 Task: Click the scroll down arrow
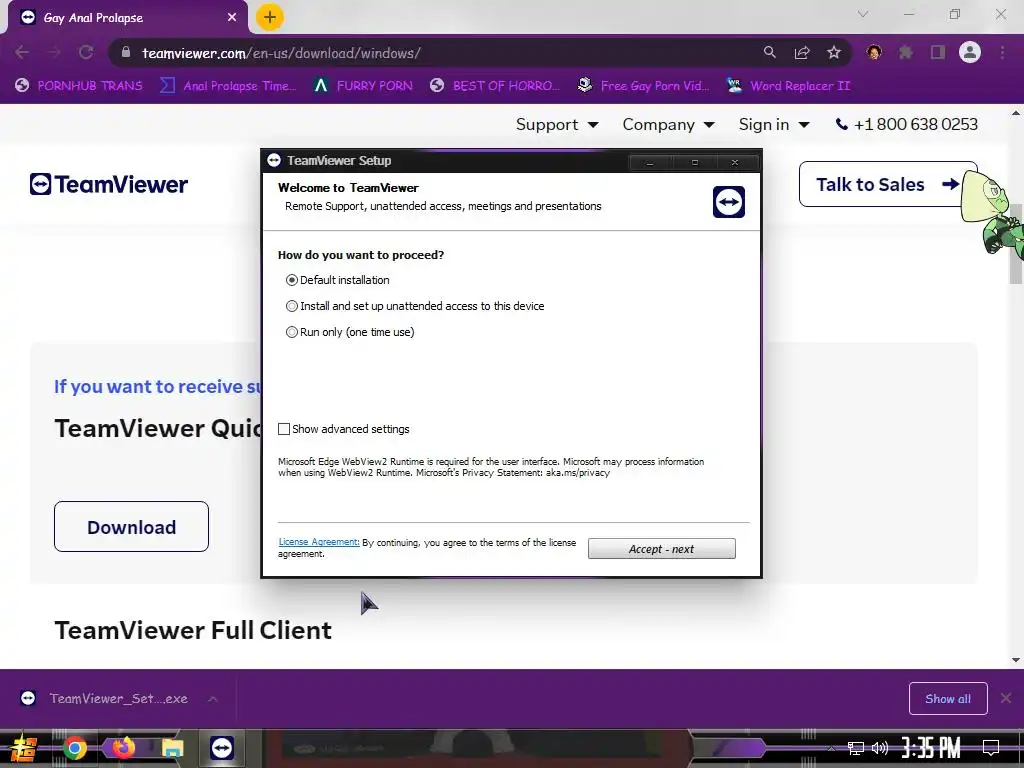point(1016,660)
